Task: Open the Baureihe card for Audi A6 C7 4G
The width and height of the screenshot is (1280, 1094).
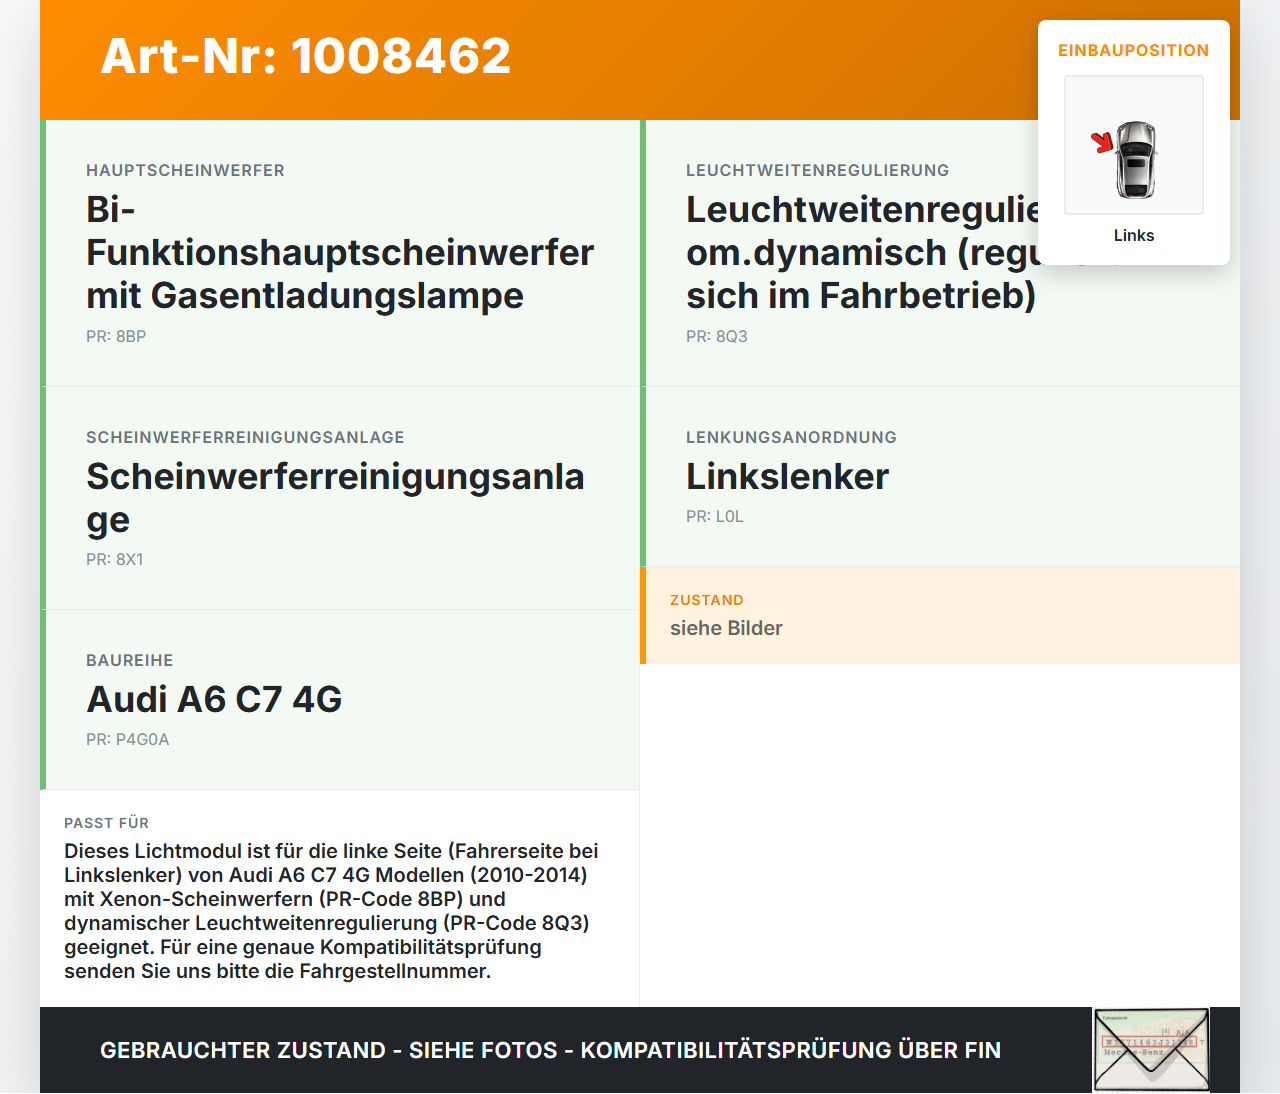Action: [340, 699]
